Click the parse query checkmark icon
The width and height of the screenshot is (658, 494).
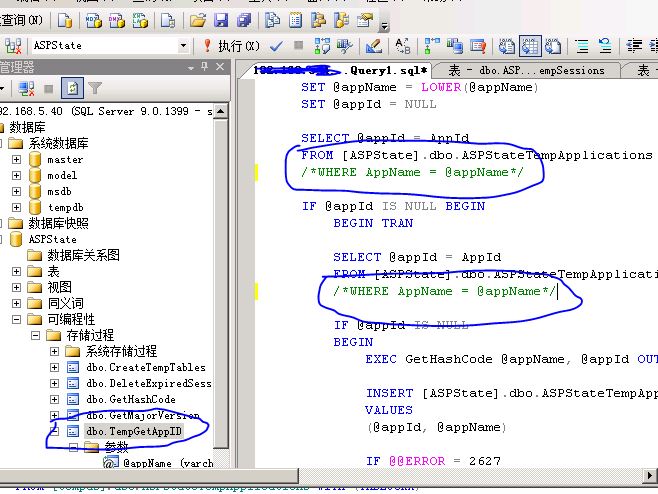[x=274, y=46]
